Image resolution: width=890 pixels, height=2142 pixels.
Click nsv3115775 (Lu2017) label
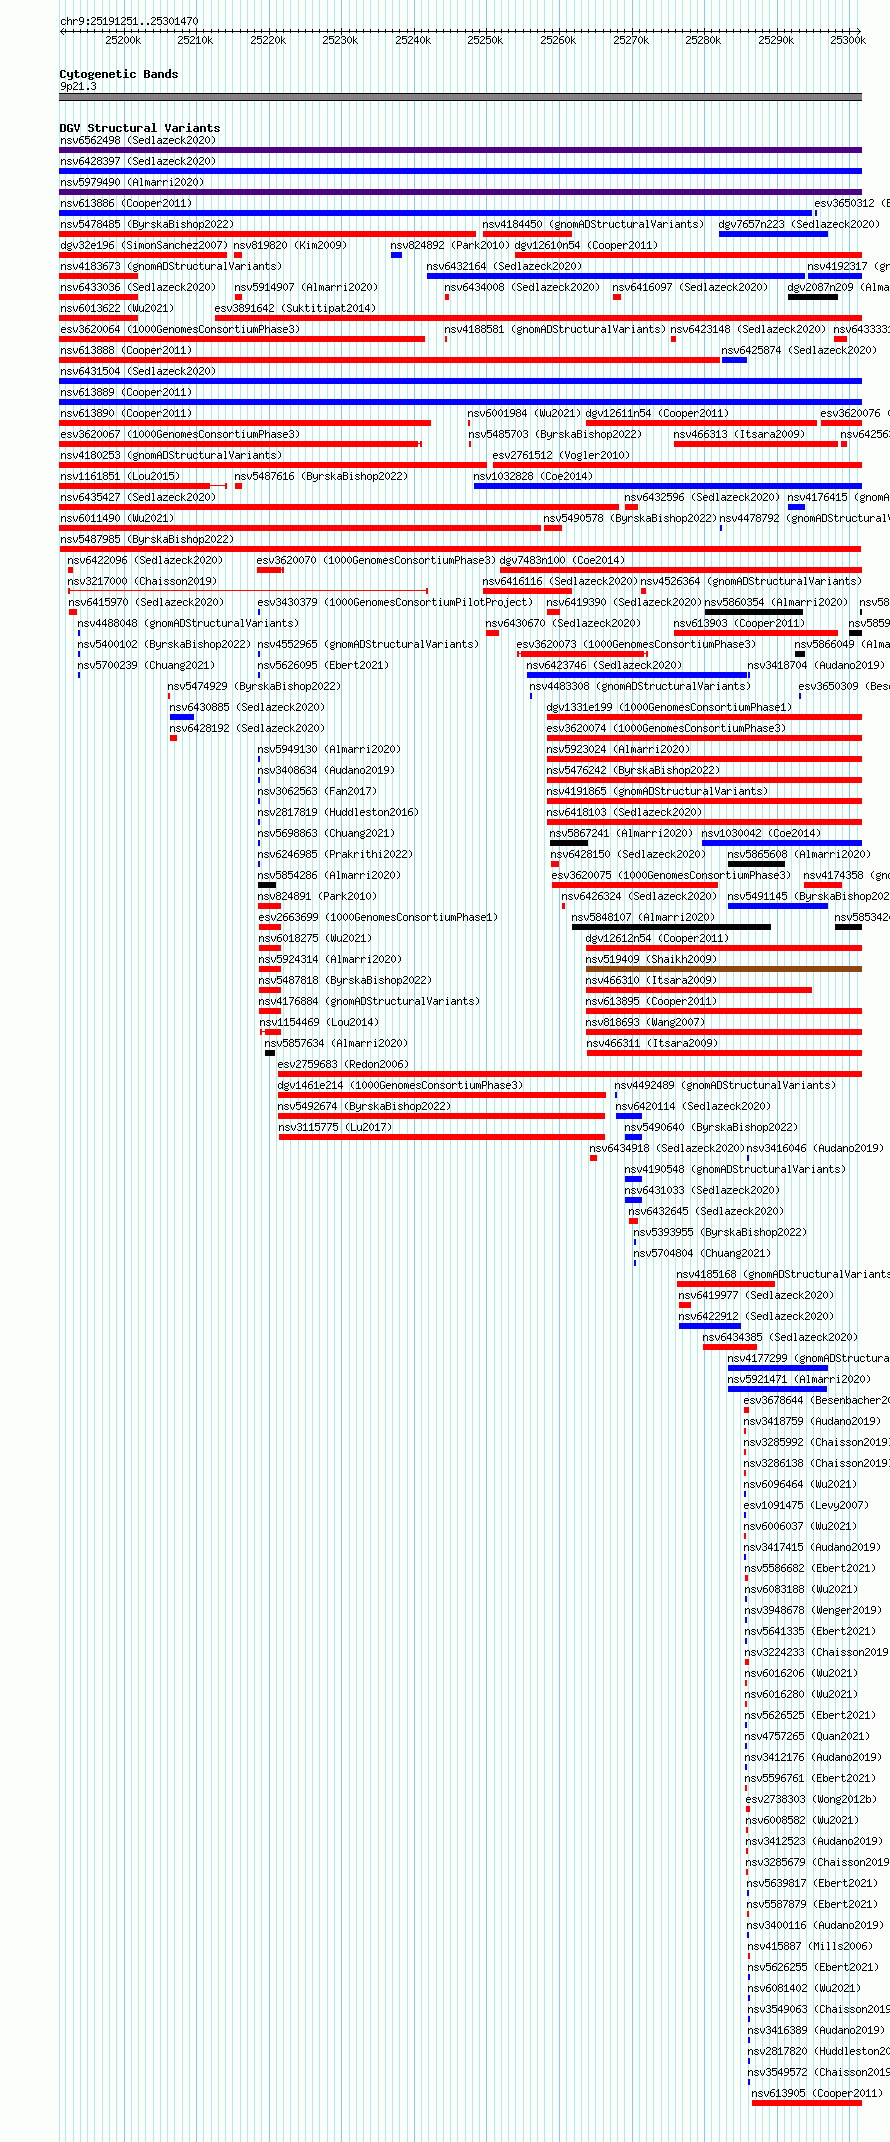coord(335,1127)
